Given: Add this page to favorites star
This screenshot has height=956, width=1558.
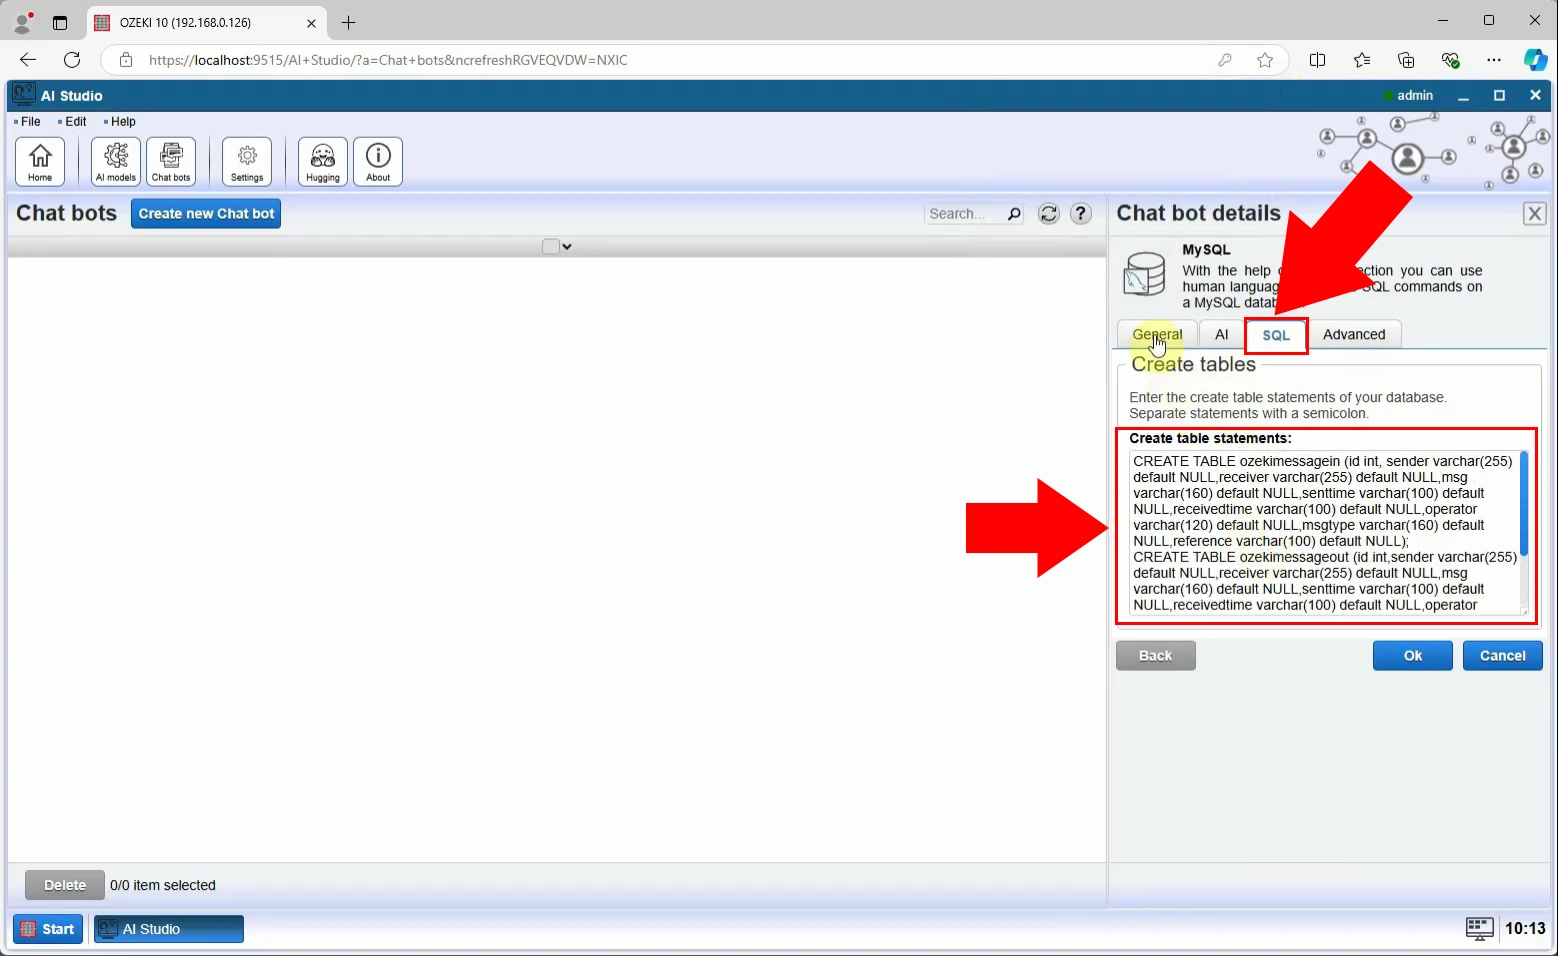Looking at the screenshot, I should [x=1265, y=60].
